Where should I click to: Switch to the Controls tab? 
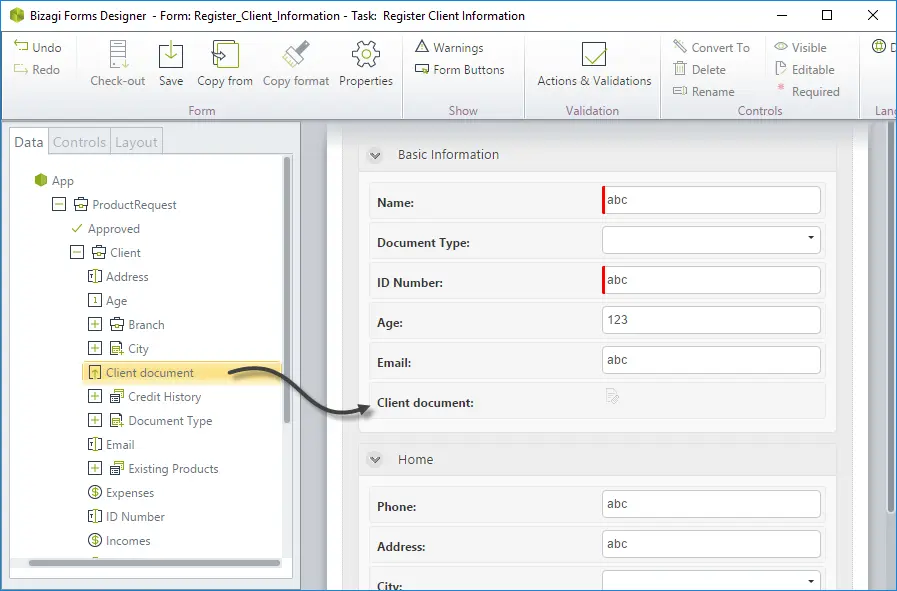(80, 142)
